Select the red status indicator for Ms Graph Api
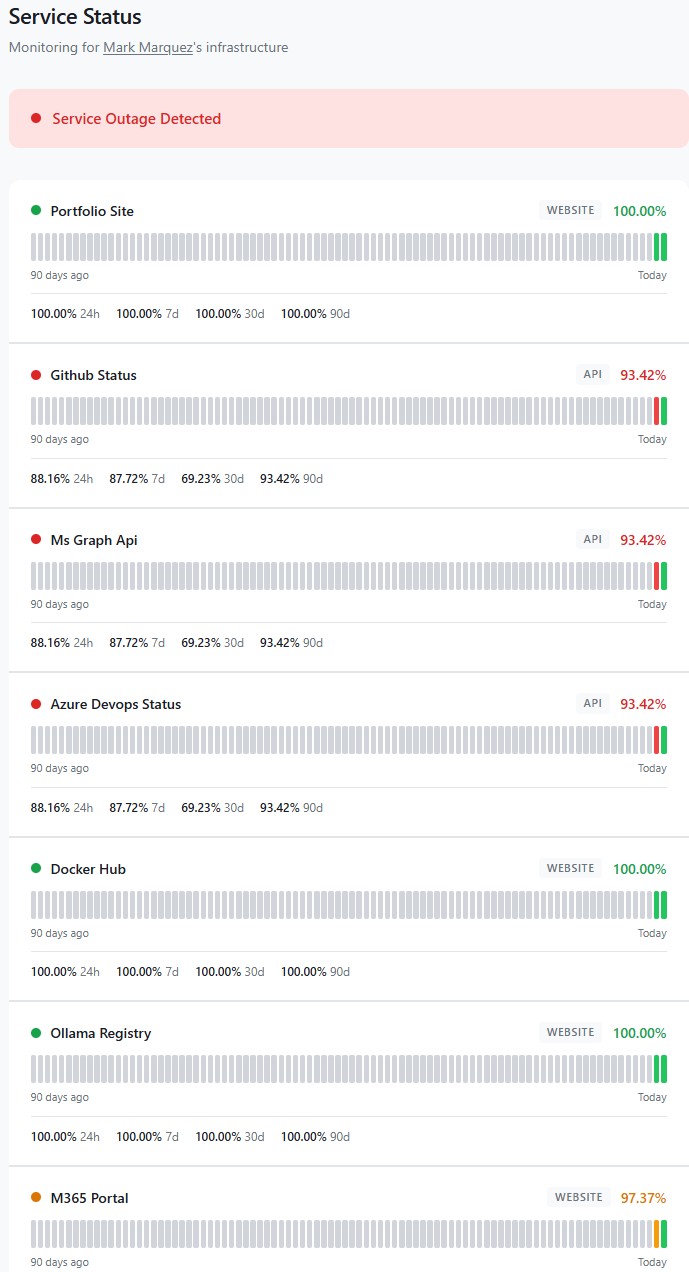689x1272 pixels. [36, 540]
